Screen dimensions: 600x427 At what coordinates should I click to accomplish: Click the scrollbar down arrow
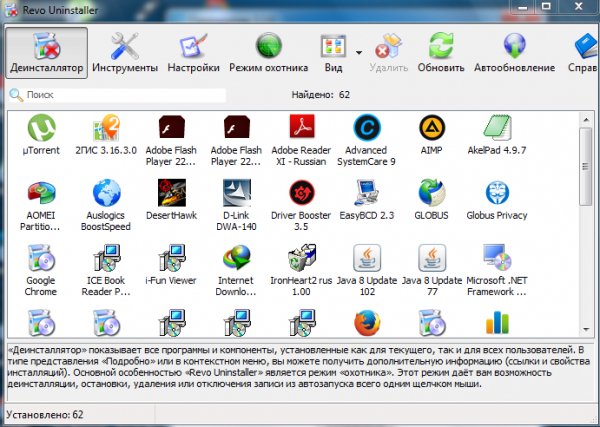tap(586, 329)
